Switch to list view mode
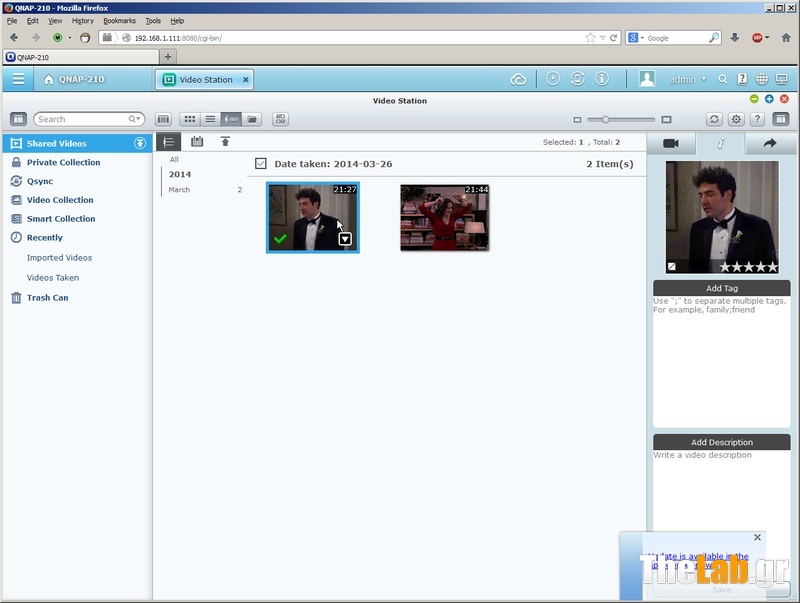This screenshot has height=603, width=800. point(210,119)
